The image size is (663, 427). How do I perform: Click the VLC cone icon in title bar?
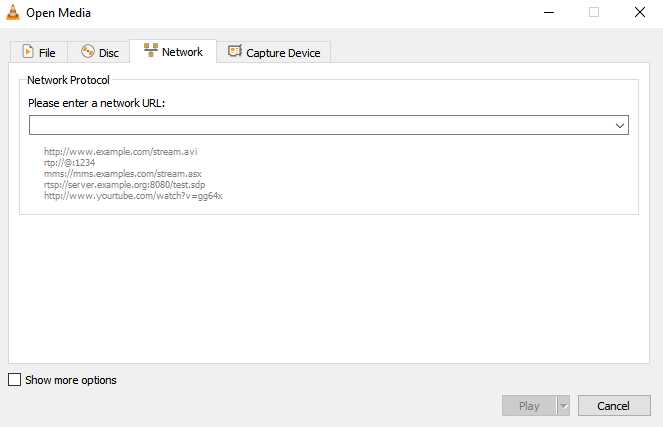pos(13,12)
